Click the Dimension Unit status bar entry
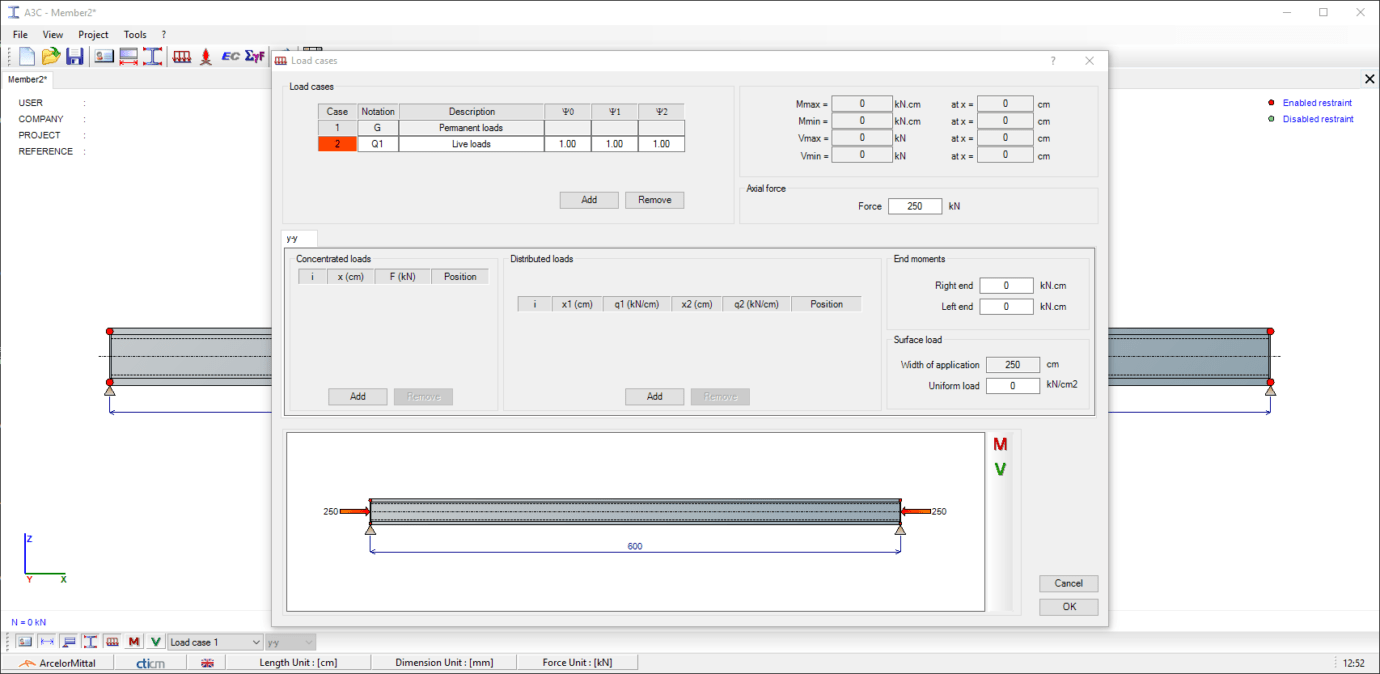The width and height of the screenshot is (1380, 674). pos(443,663)
